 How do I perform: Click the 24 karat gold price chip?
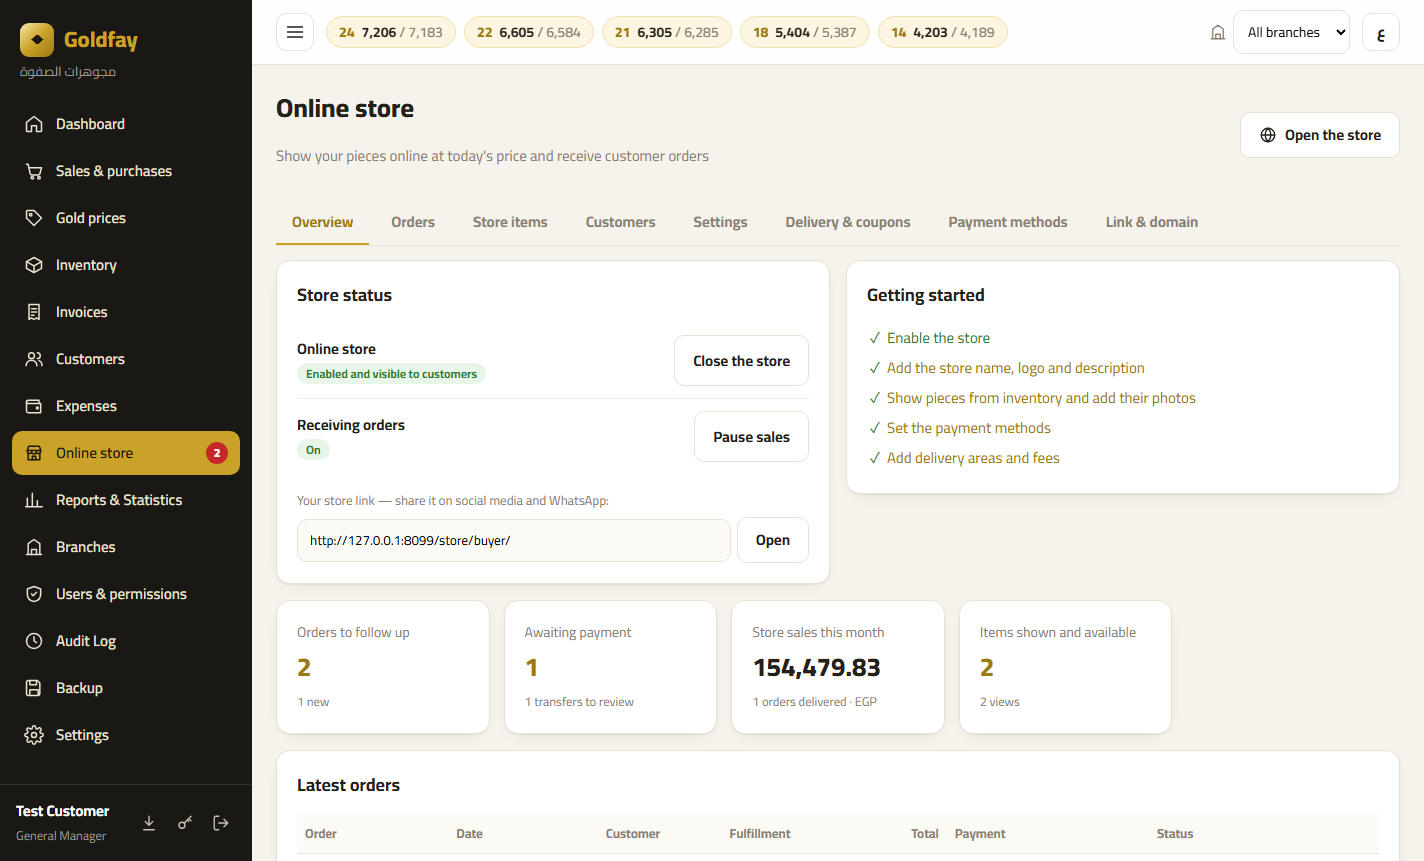[391, 32]
